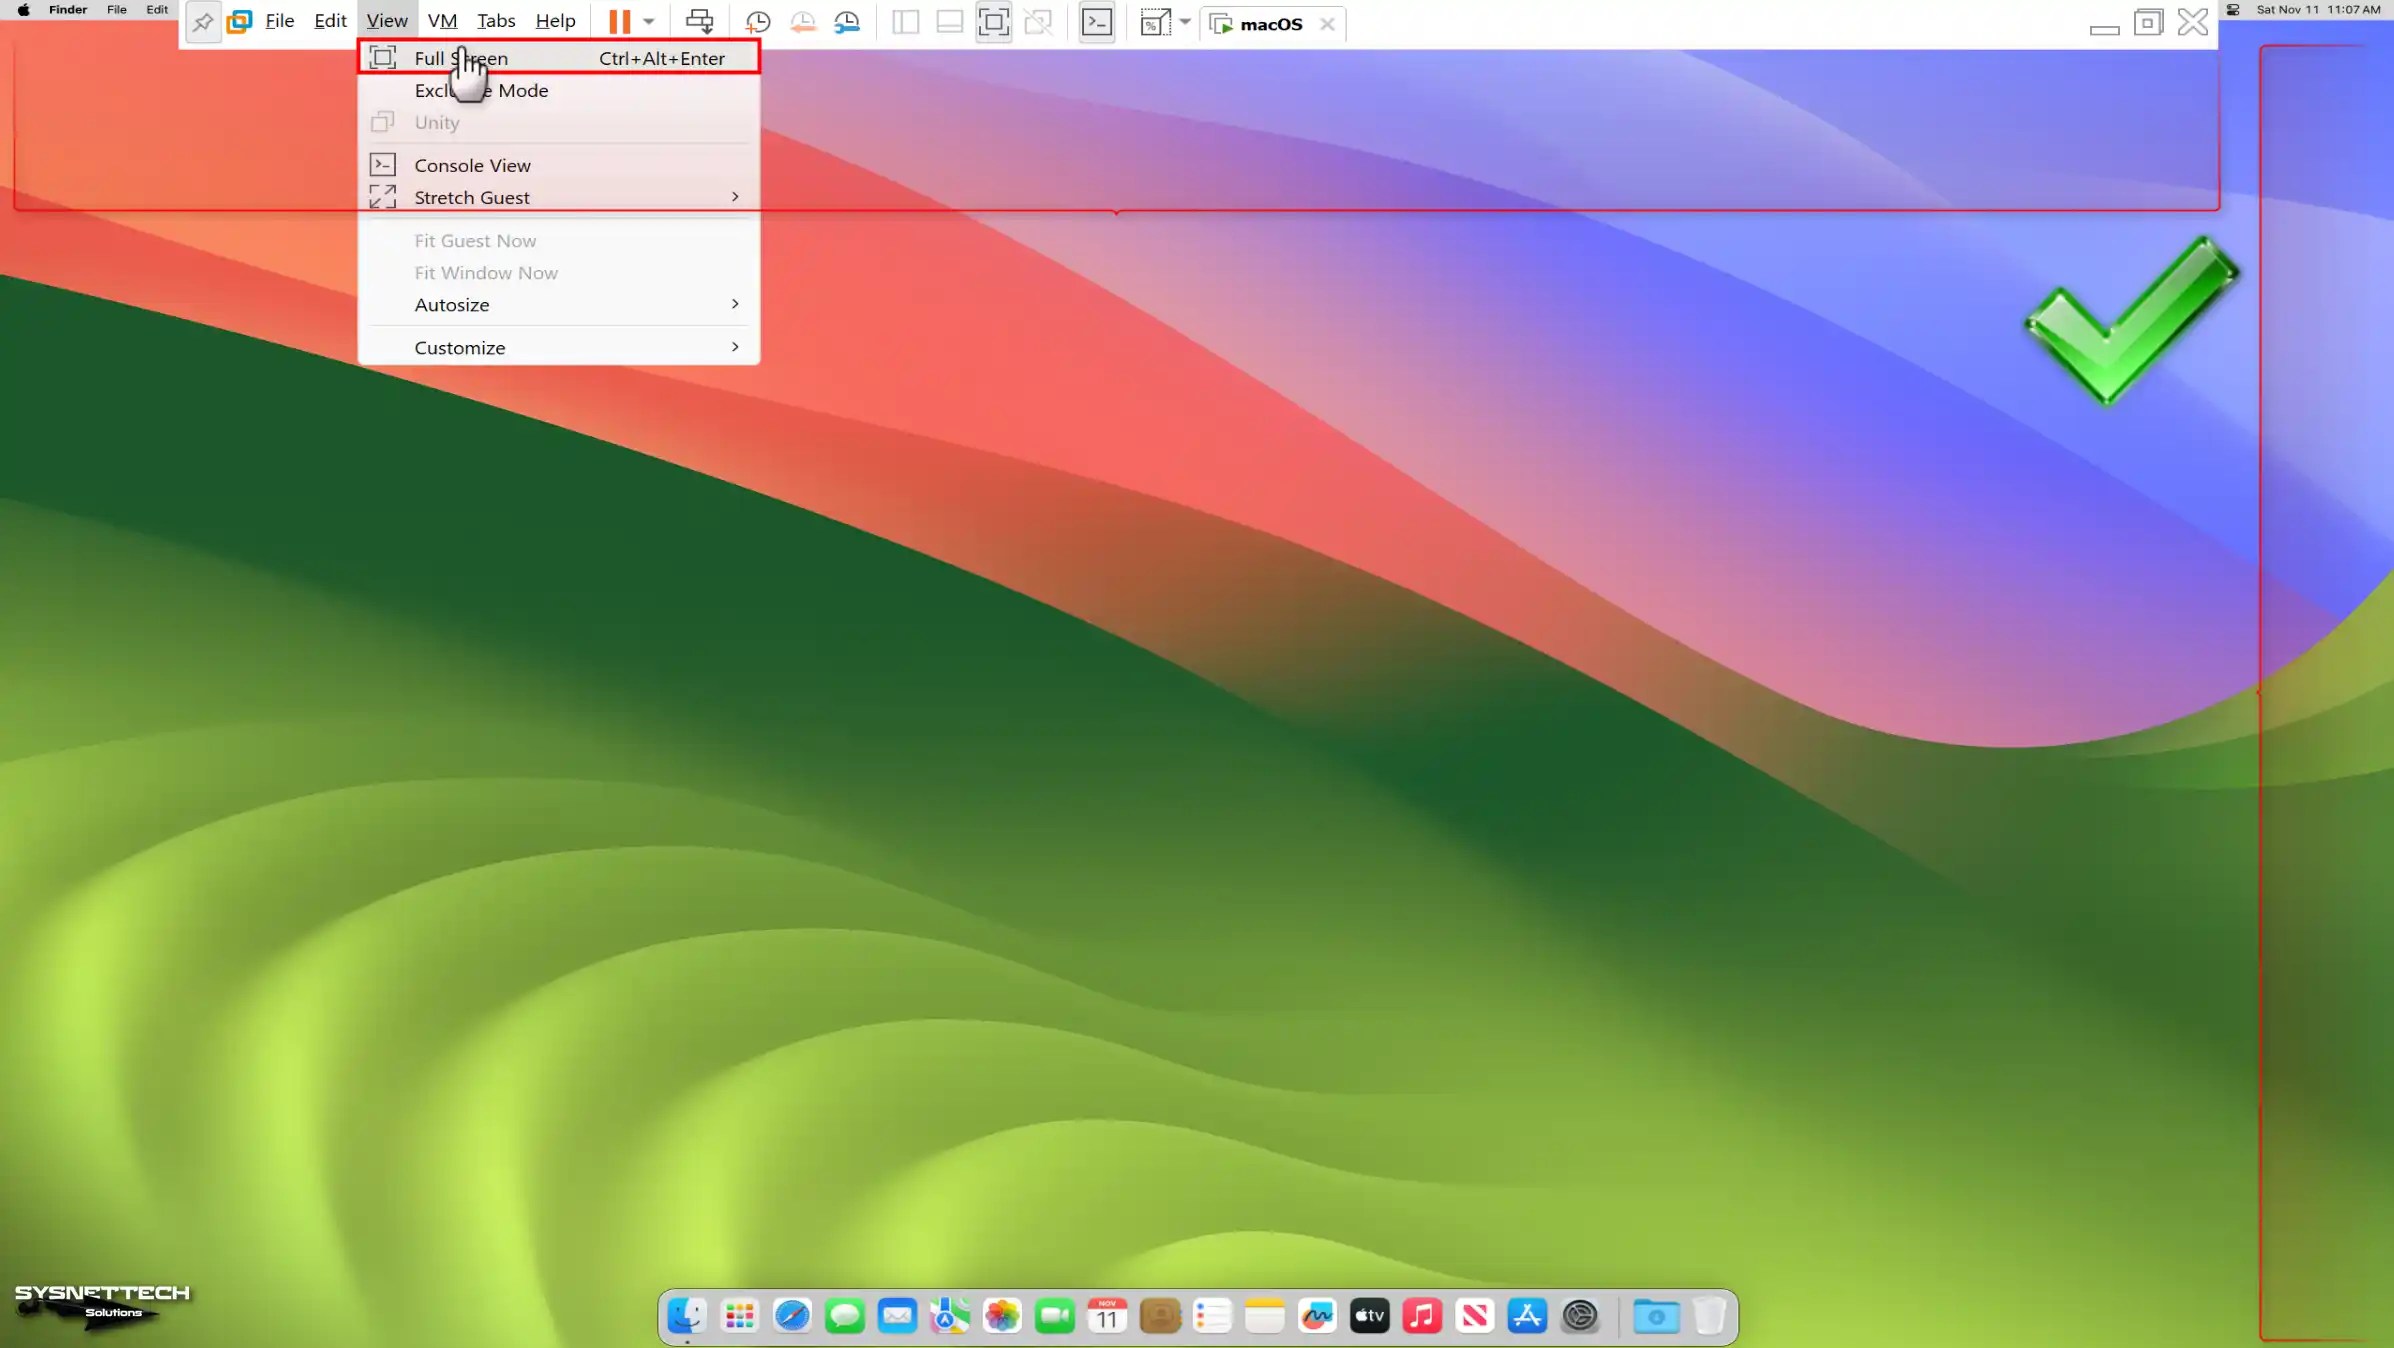This screenshot has height=1348, width=2394.
Task: Pause the virtual machine
Action: click(618, 21)
